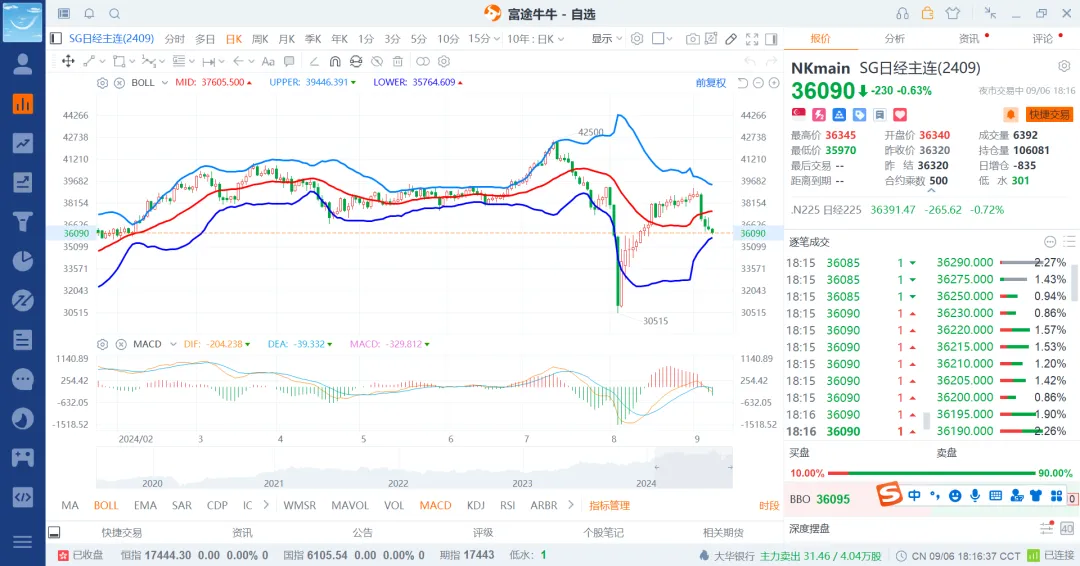The height and width of the screenshot is (566, 1080).
Task: Open the 10年:日K range dropdown
Action: tap(536, 39)
